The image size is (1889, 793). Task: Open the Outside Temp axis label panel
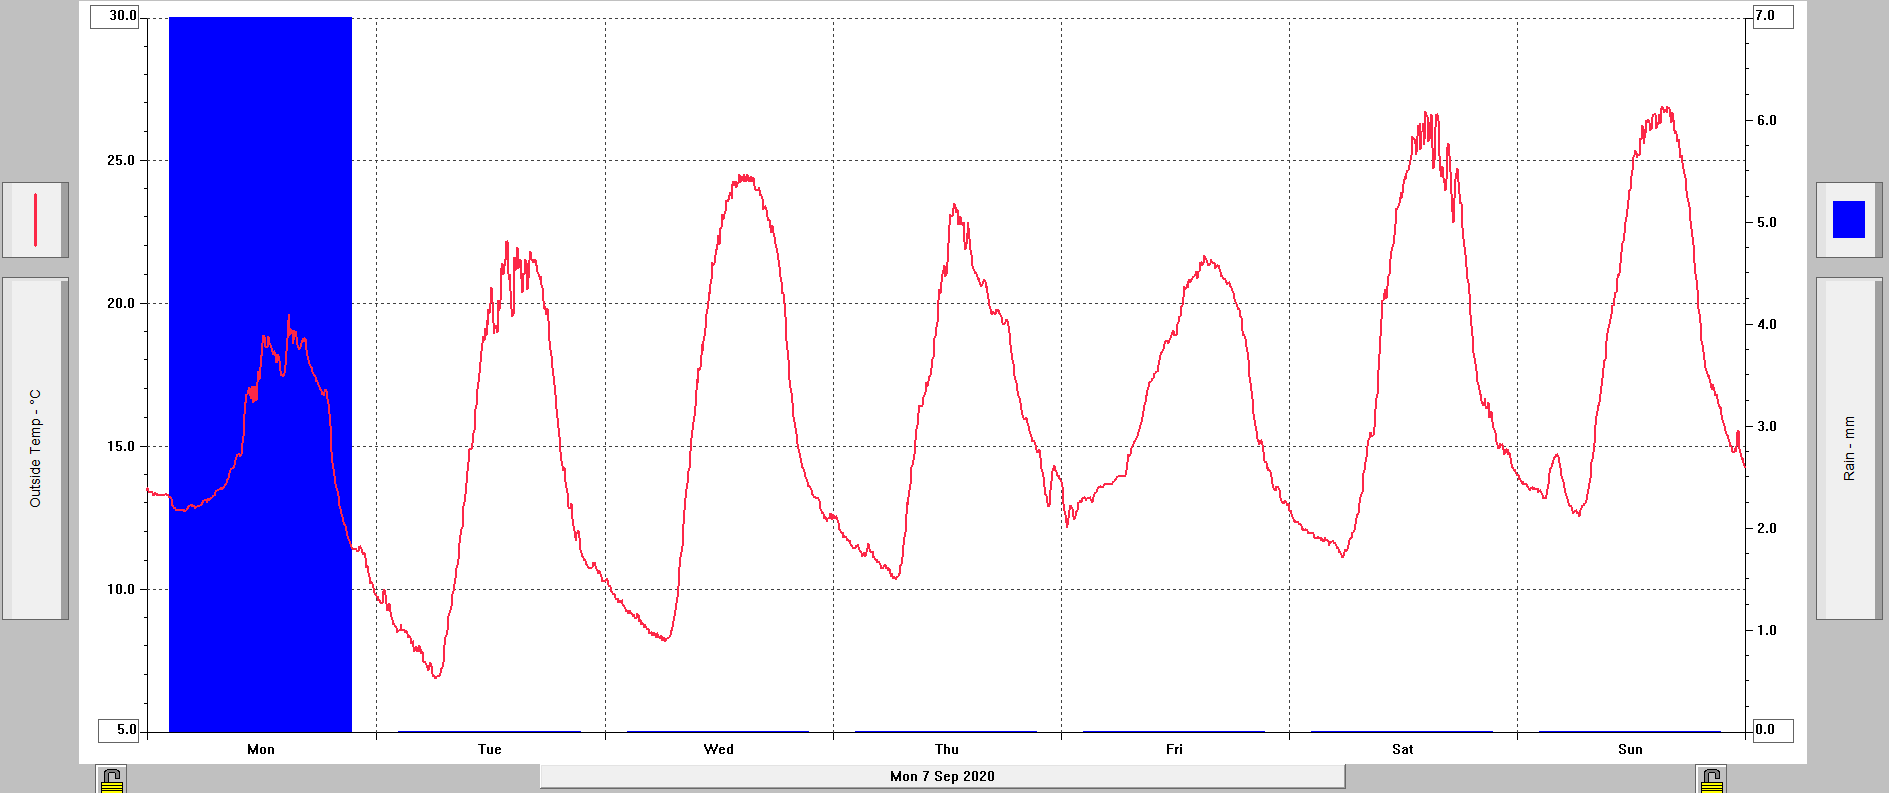click(35, 448)
